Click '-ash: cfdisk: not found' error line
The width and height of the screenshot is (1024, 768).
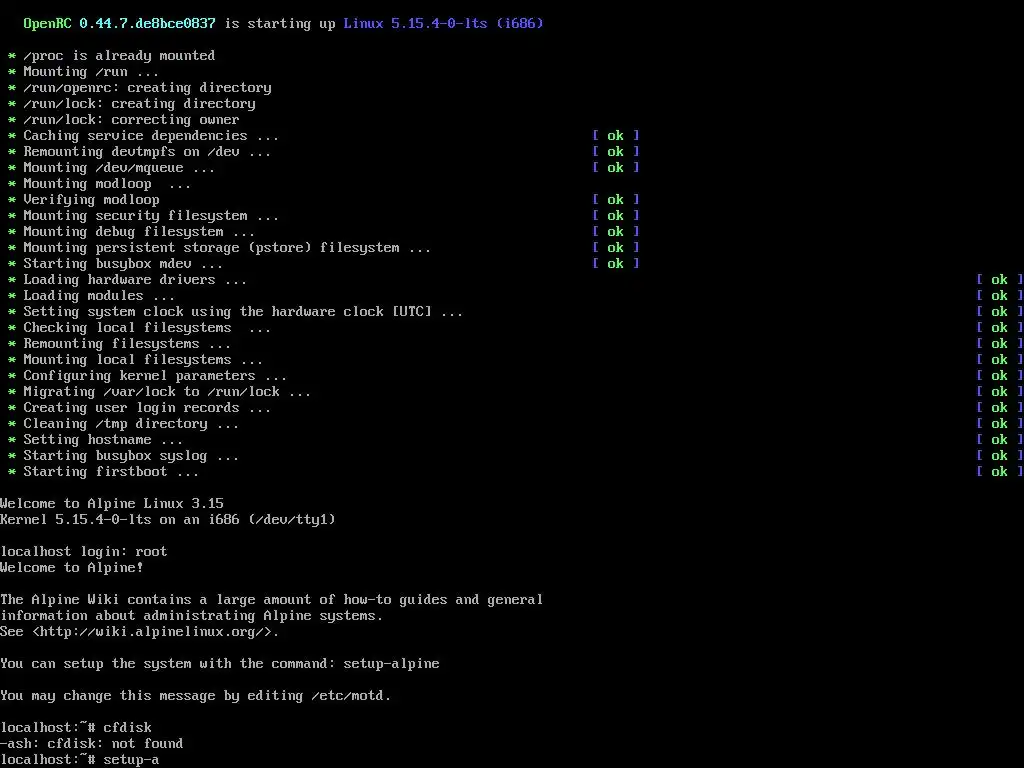91,744
